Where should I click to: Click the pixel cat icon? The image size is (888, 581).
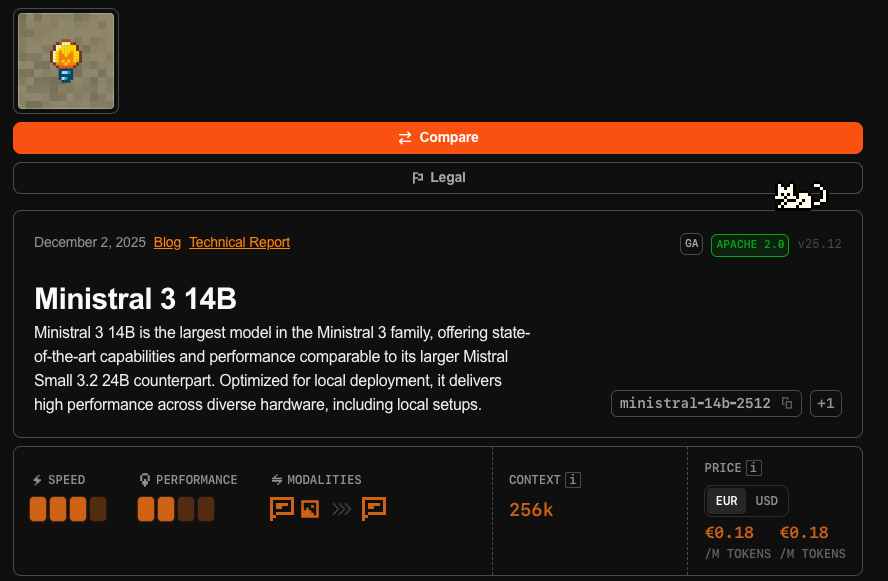click(801, 195)
